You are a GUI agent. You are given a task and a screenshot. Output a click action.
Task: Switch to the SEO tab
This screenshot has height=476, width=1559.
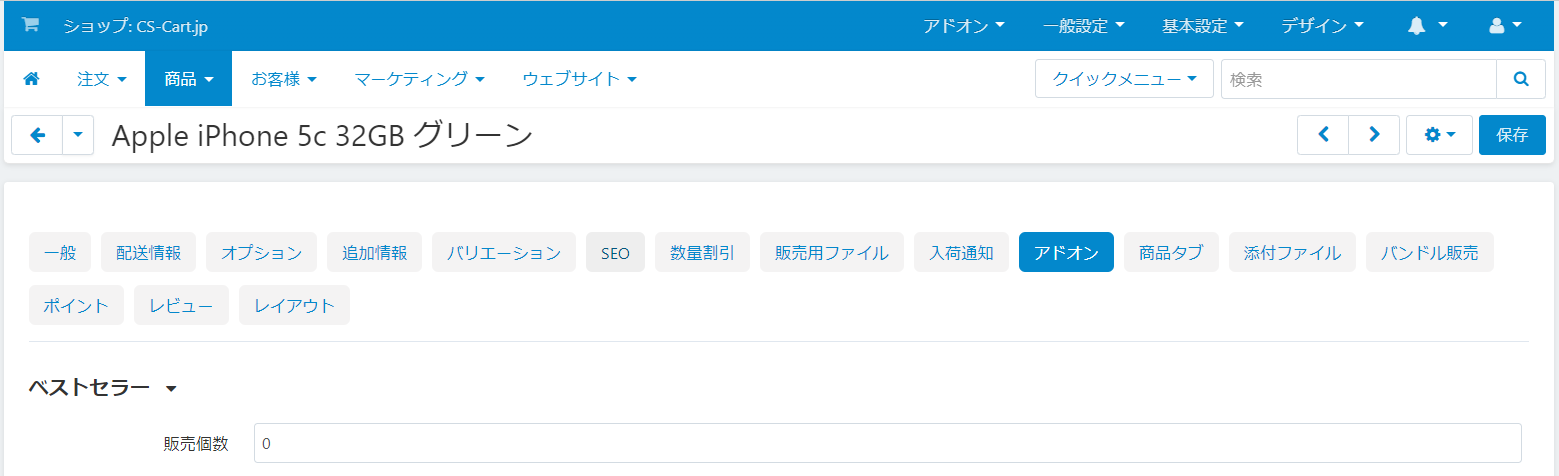click(x=615, y=253)
